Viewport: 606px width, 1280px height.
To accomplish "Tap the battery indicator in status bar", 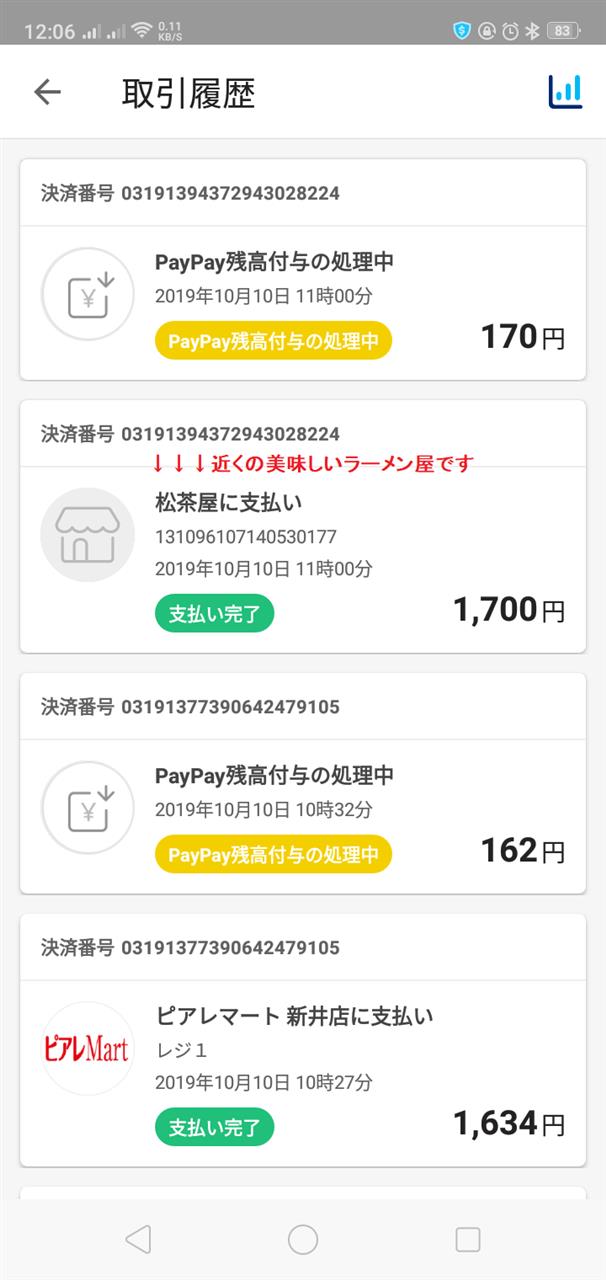I will (563, 31).
